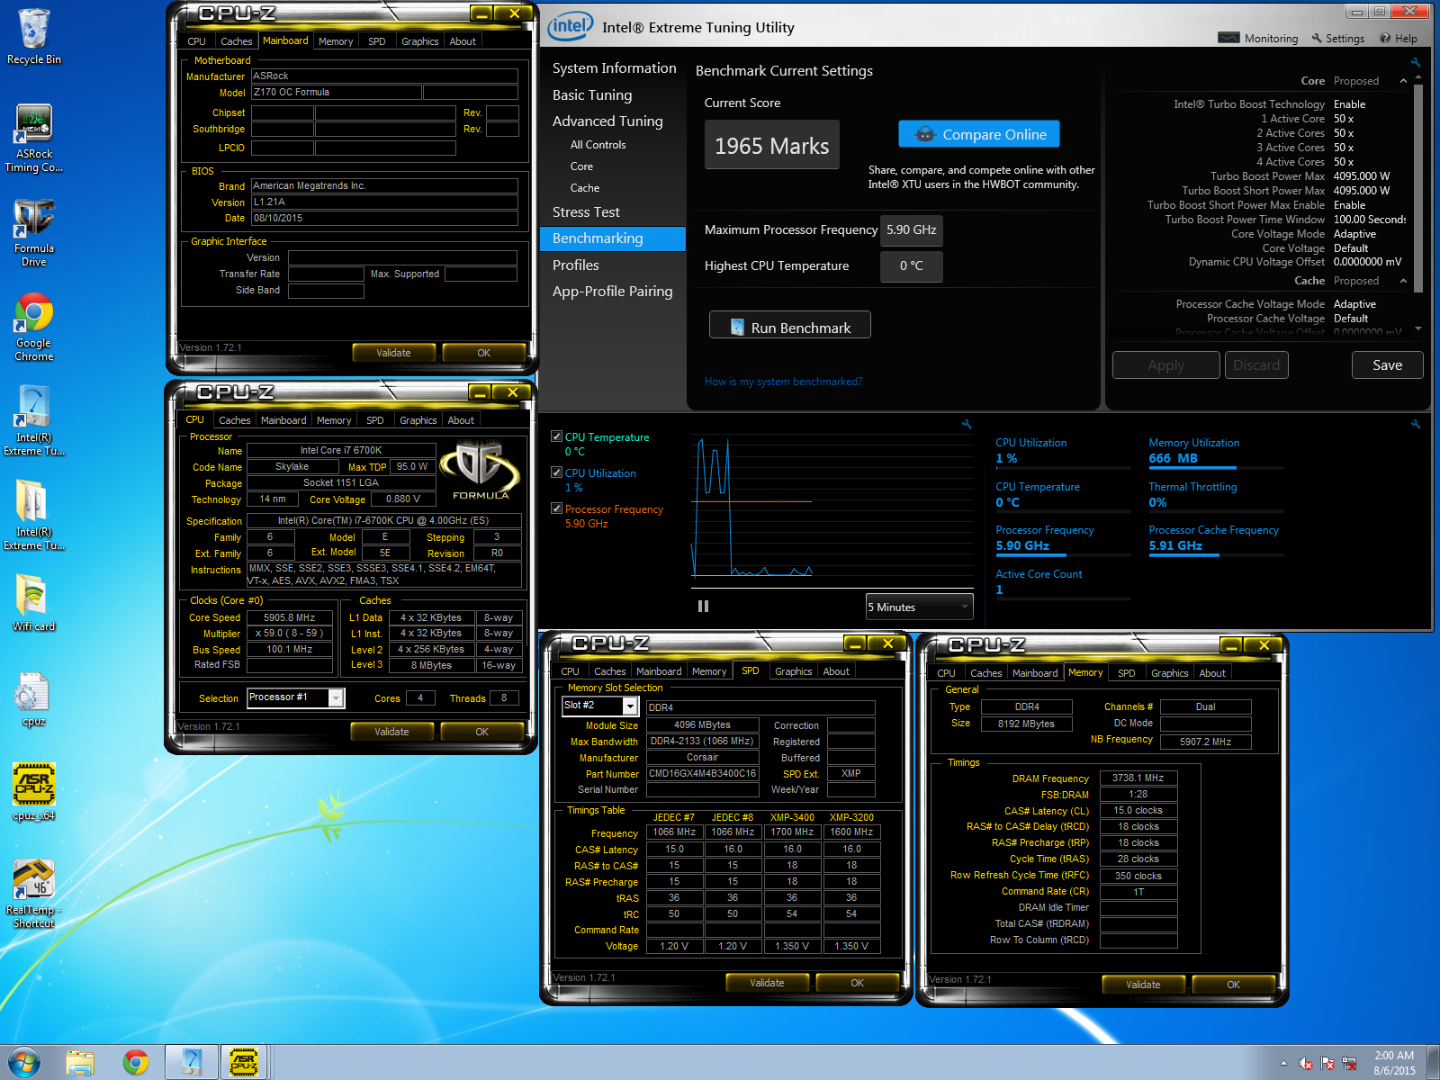Switch to ASRock CPU-Z taskbar icon

tap(243, 1062)
